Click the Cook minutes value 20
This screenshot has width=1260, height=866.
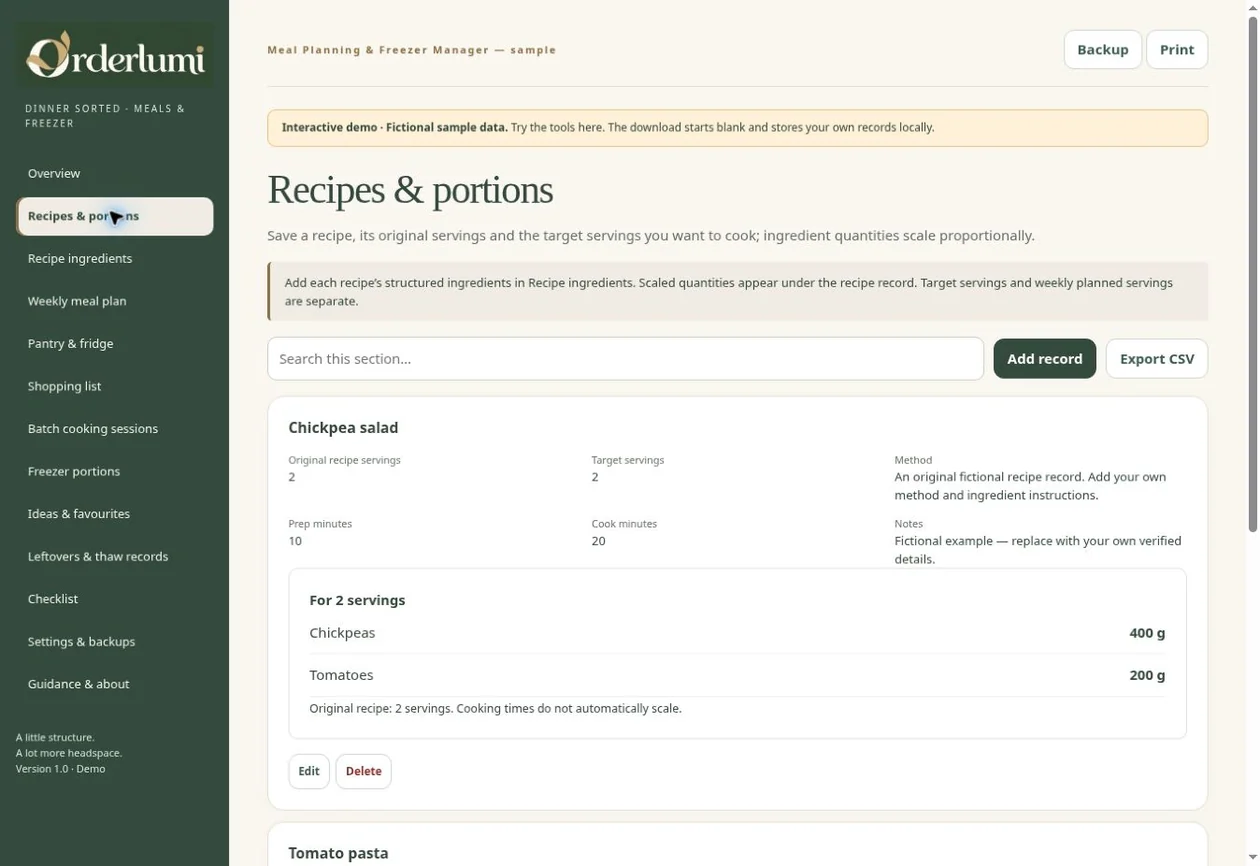tap(598, 541)
